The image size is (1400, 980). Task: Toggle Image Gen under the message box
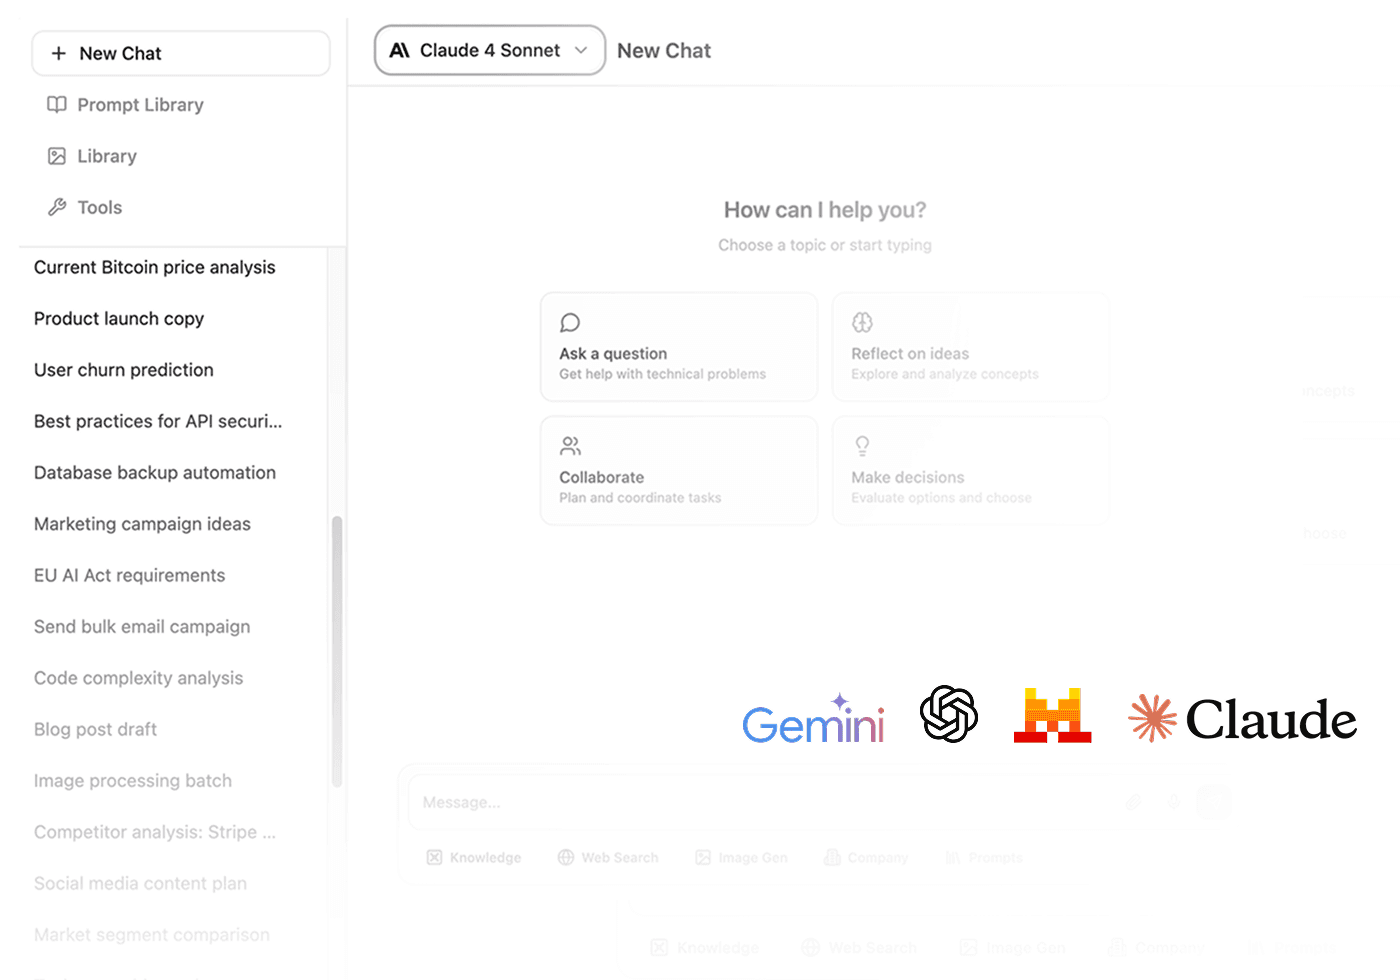741,858
